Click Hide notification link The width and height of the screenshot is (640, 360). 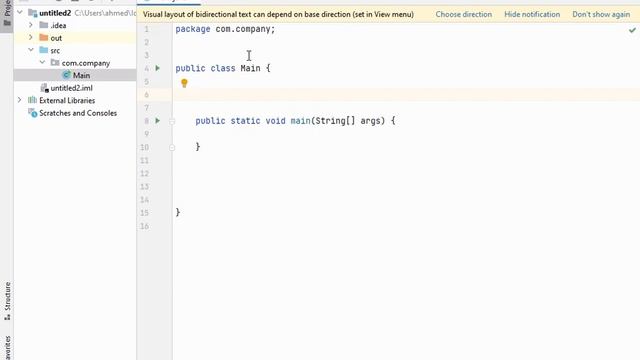click(x=532, y=14)
